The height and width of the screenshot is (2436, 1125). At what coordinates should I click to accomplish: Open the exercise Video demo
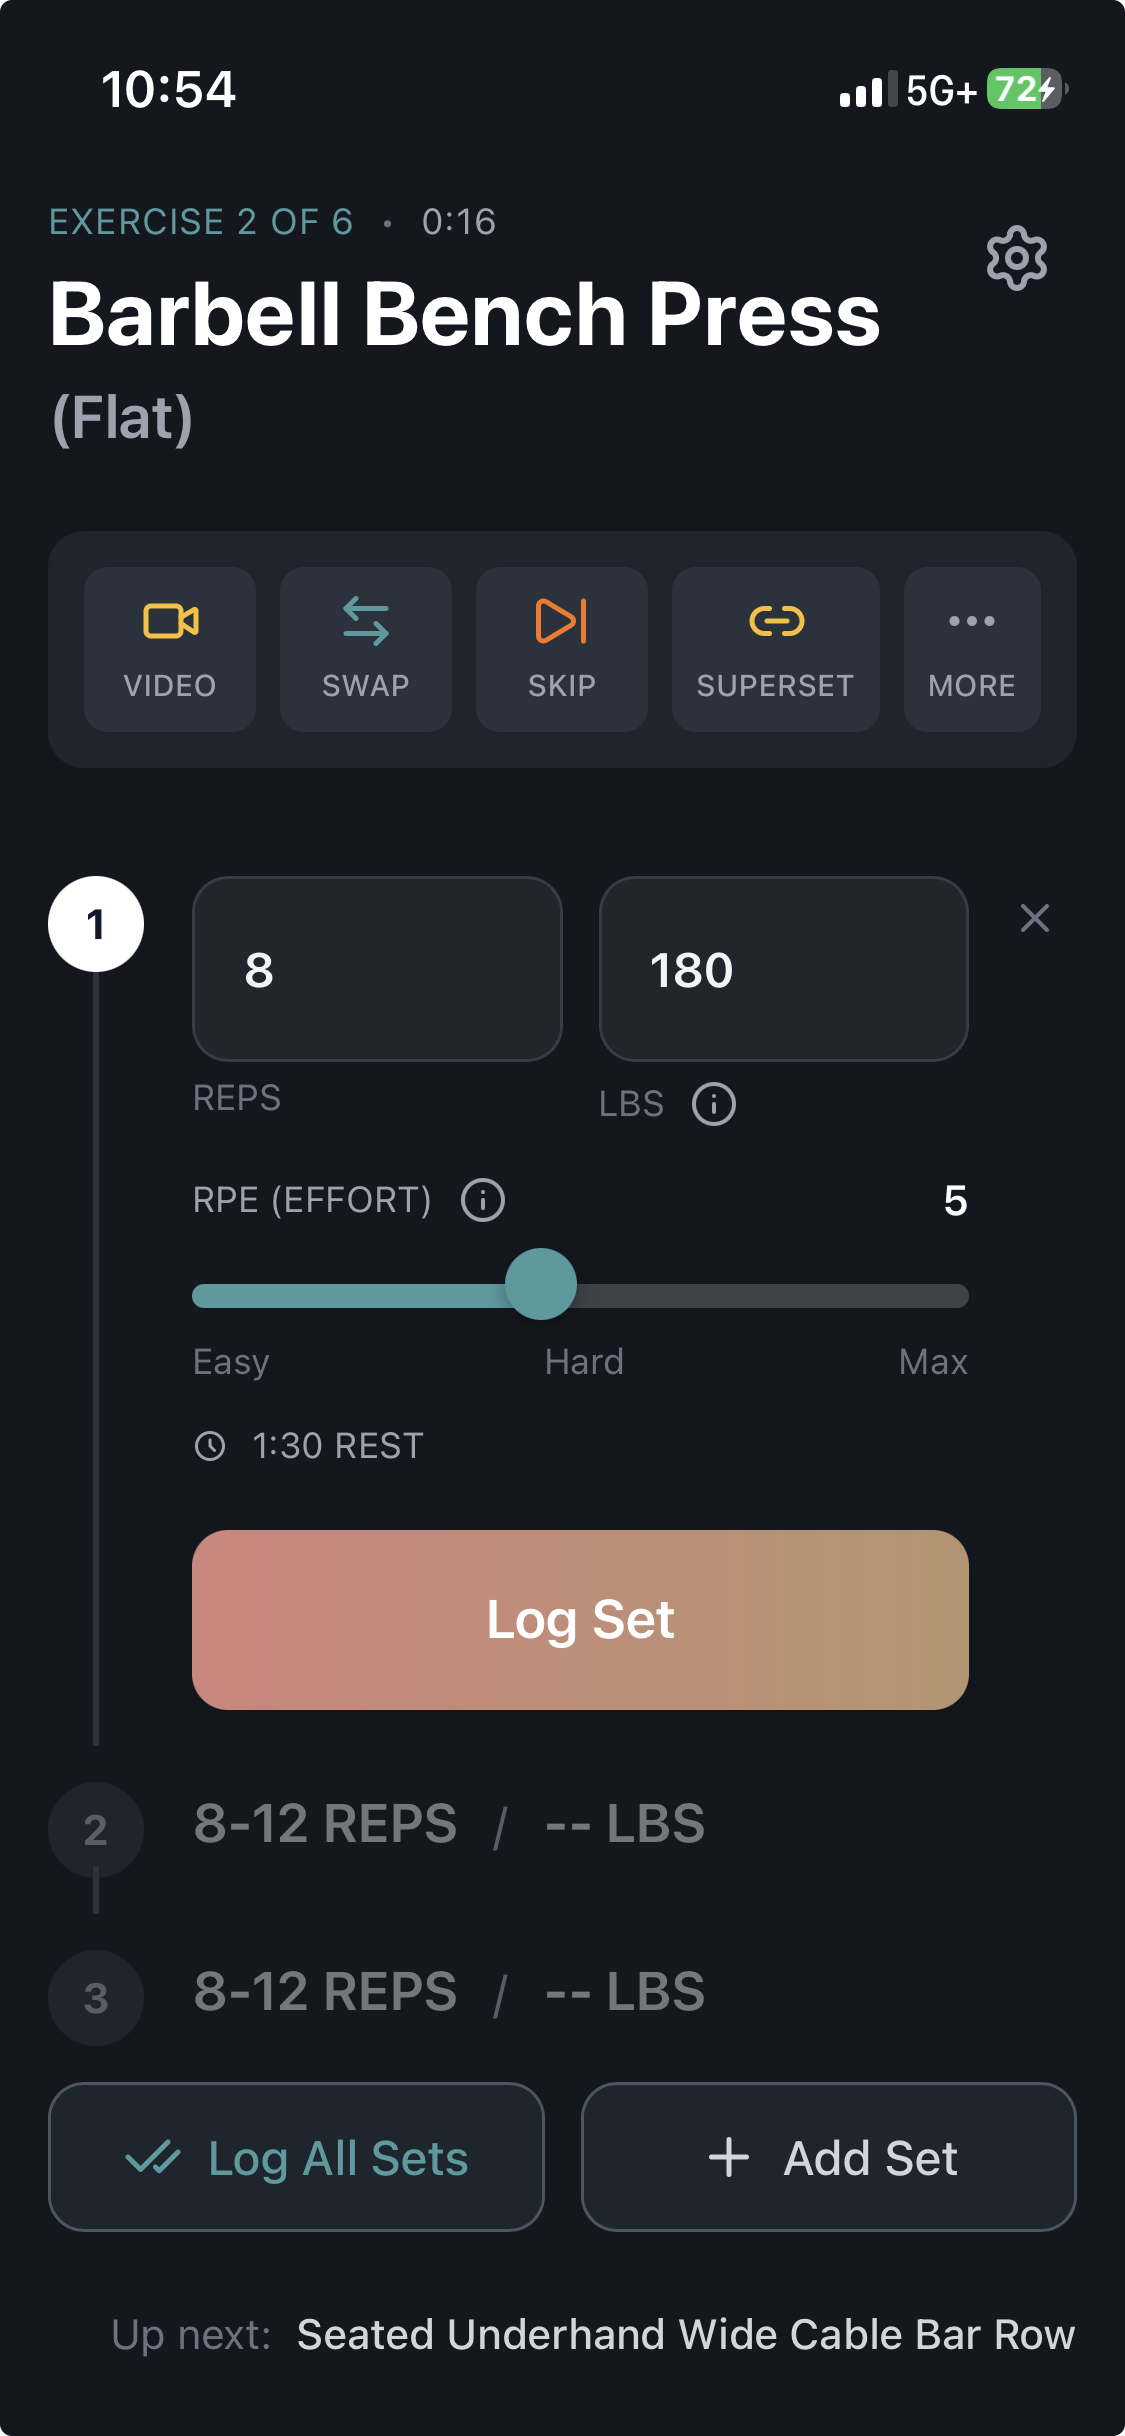(x=169, y=647)
